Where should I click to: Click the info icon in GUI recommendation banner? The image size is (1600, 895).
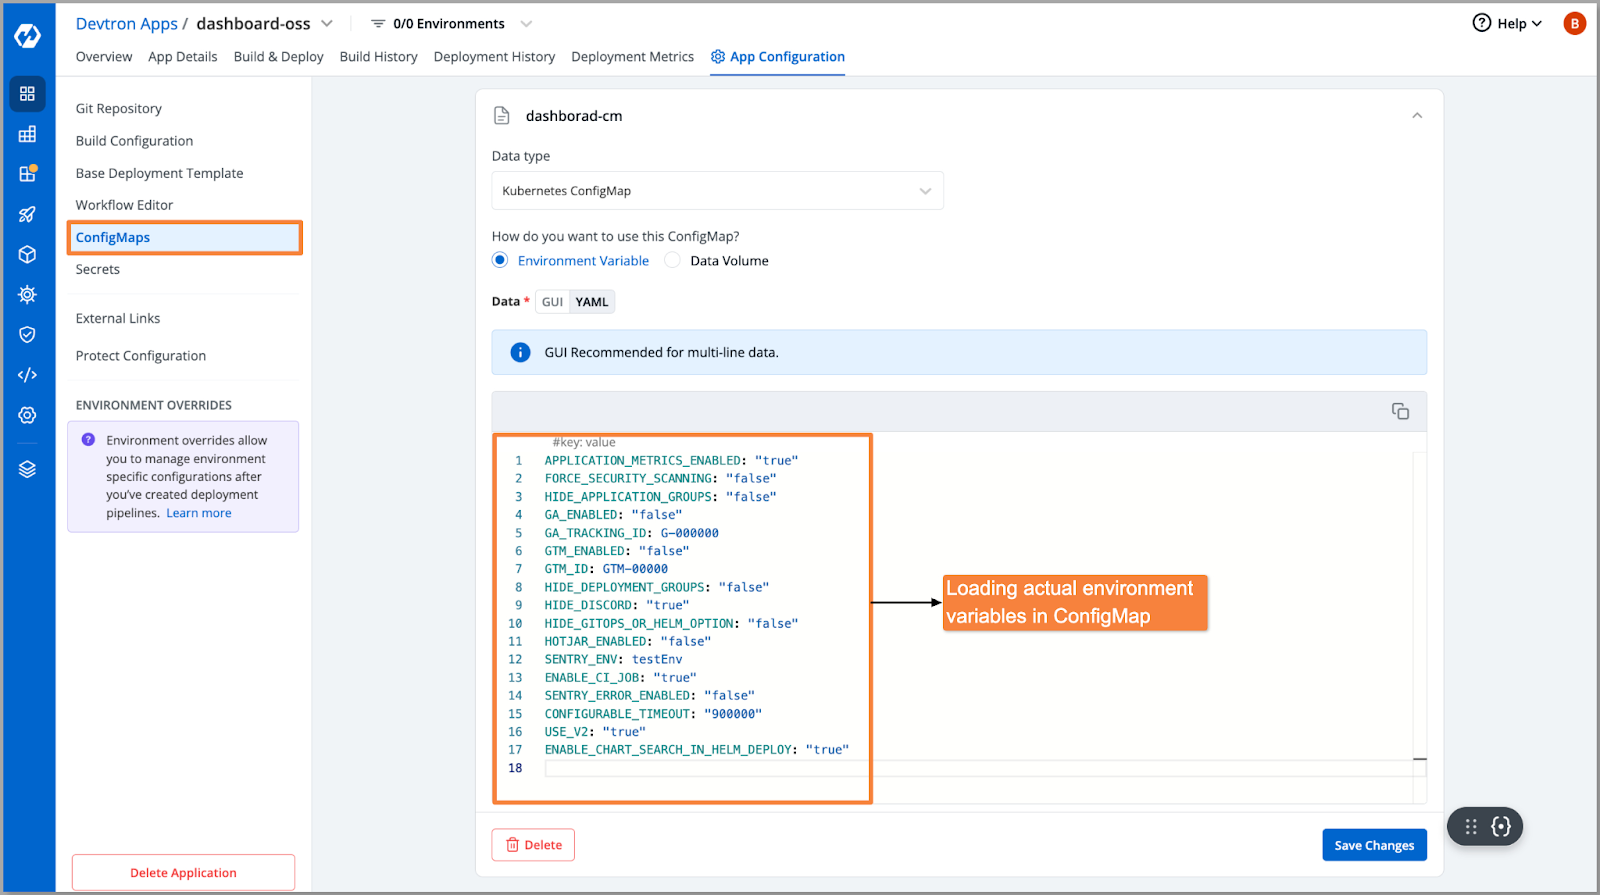520,352
